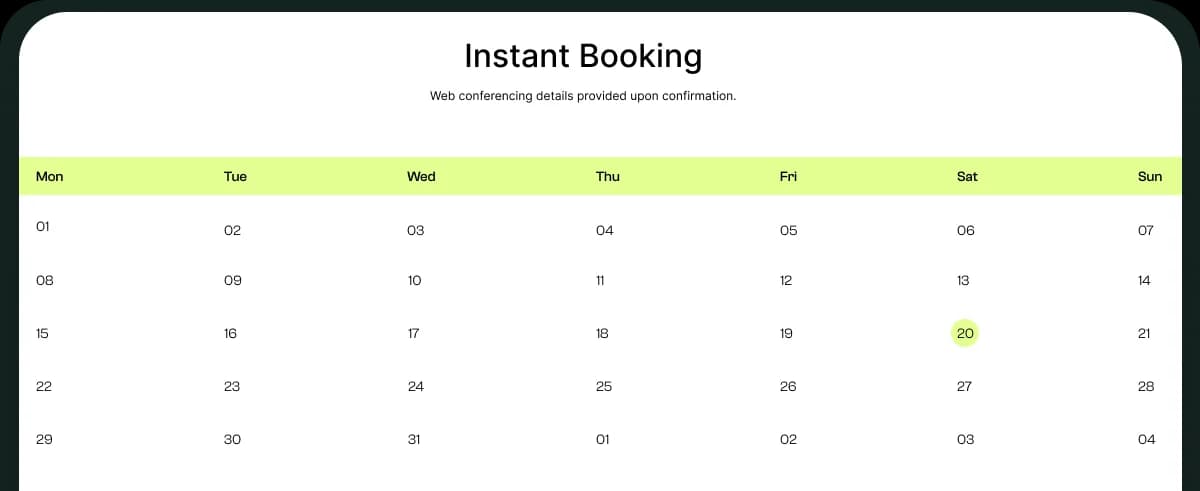This screenshot has width=1200, height=491.
Task: Select date 28 on Sunday
Action: [1146, 387]
